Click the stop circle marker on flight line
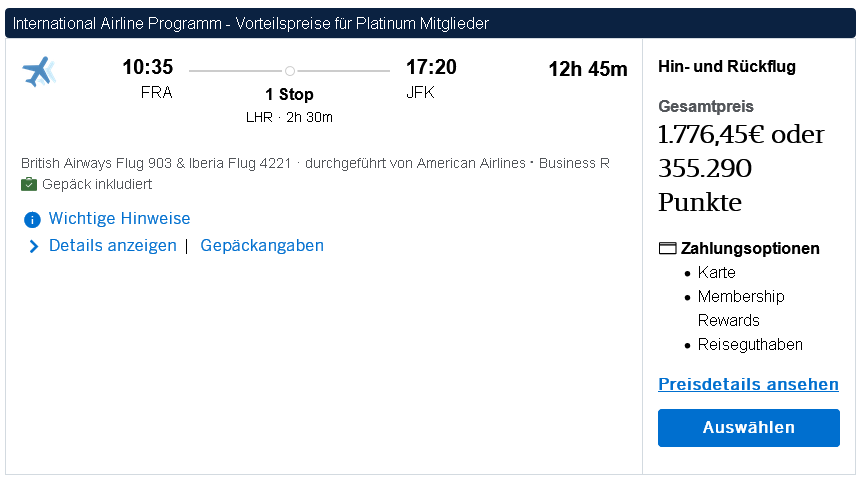Image resolution: width=862 pixels, height=485 pixels. click(290, 71)
